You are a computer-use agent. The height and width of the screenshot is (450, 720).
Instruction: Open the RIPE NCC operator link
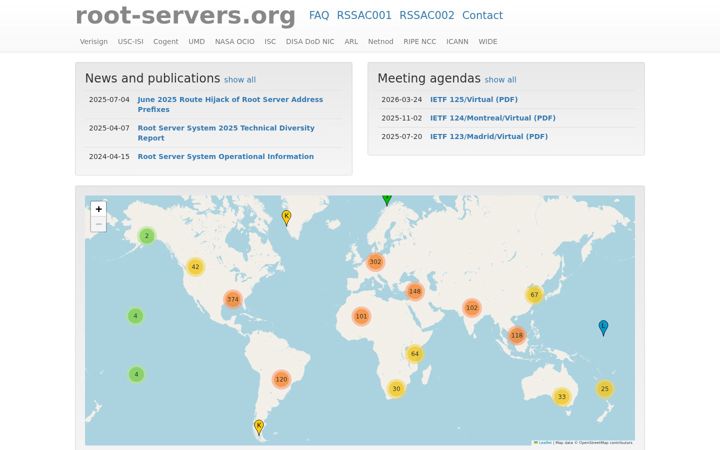[x=420, y=41]
